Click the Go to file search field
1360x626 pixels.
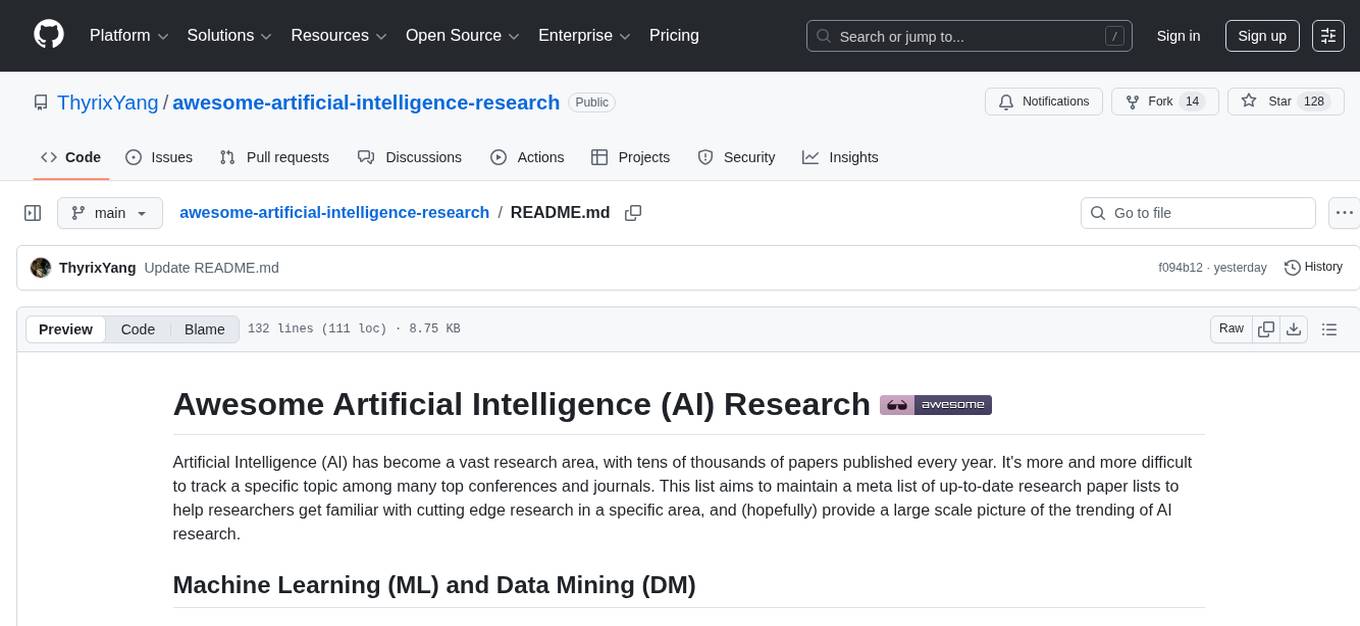1197,212
